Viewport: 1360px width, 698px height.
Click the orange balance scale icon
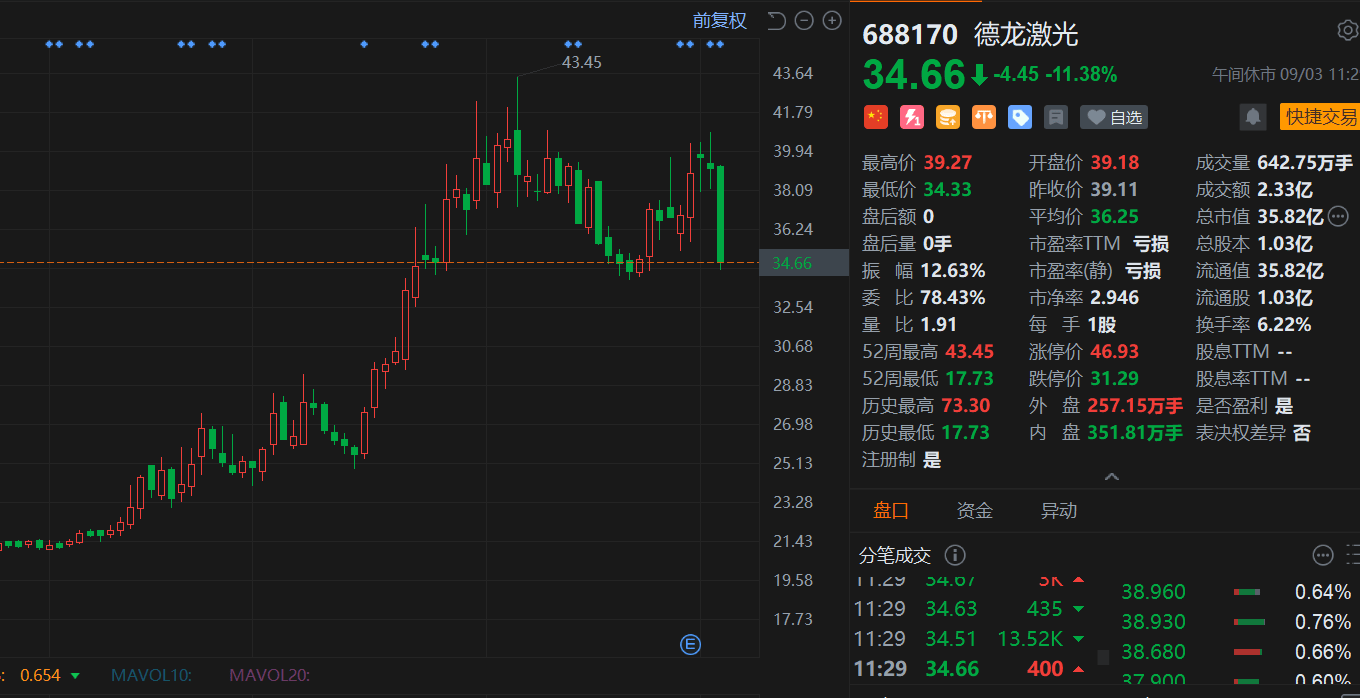tap(983, 117)
